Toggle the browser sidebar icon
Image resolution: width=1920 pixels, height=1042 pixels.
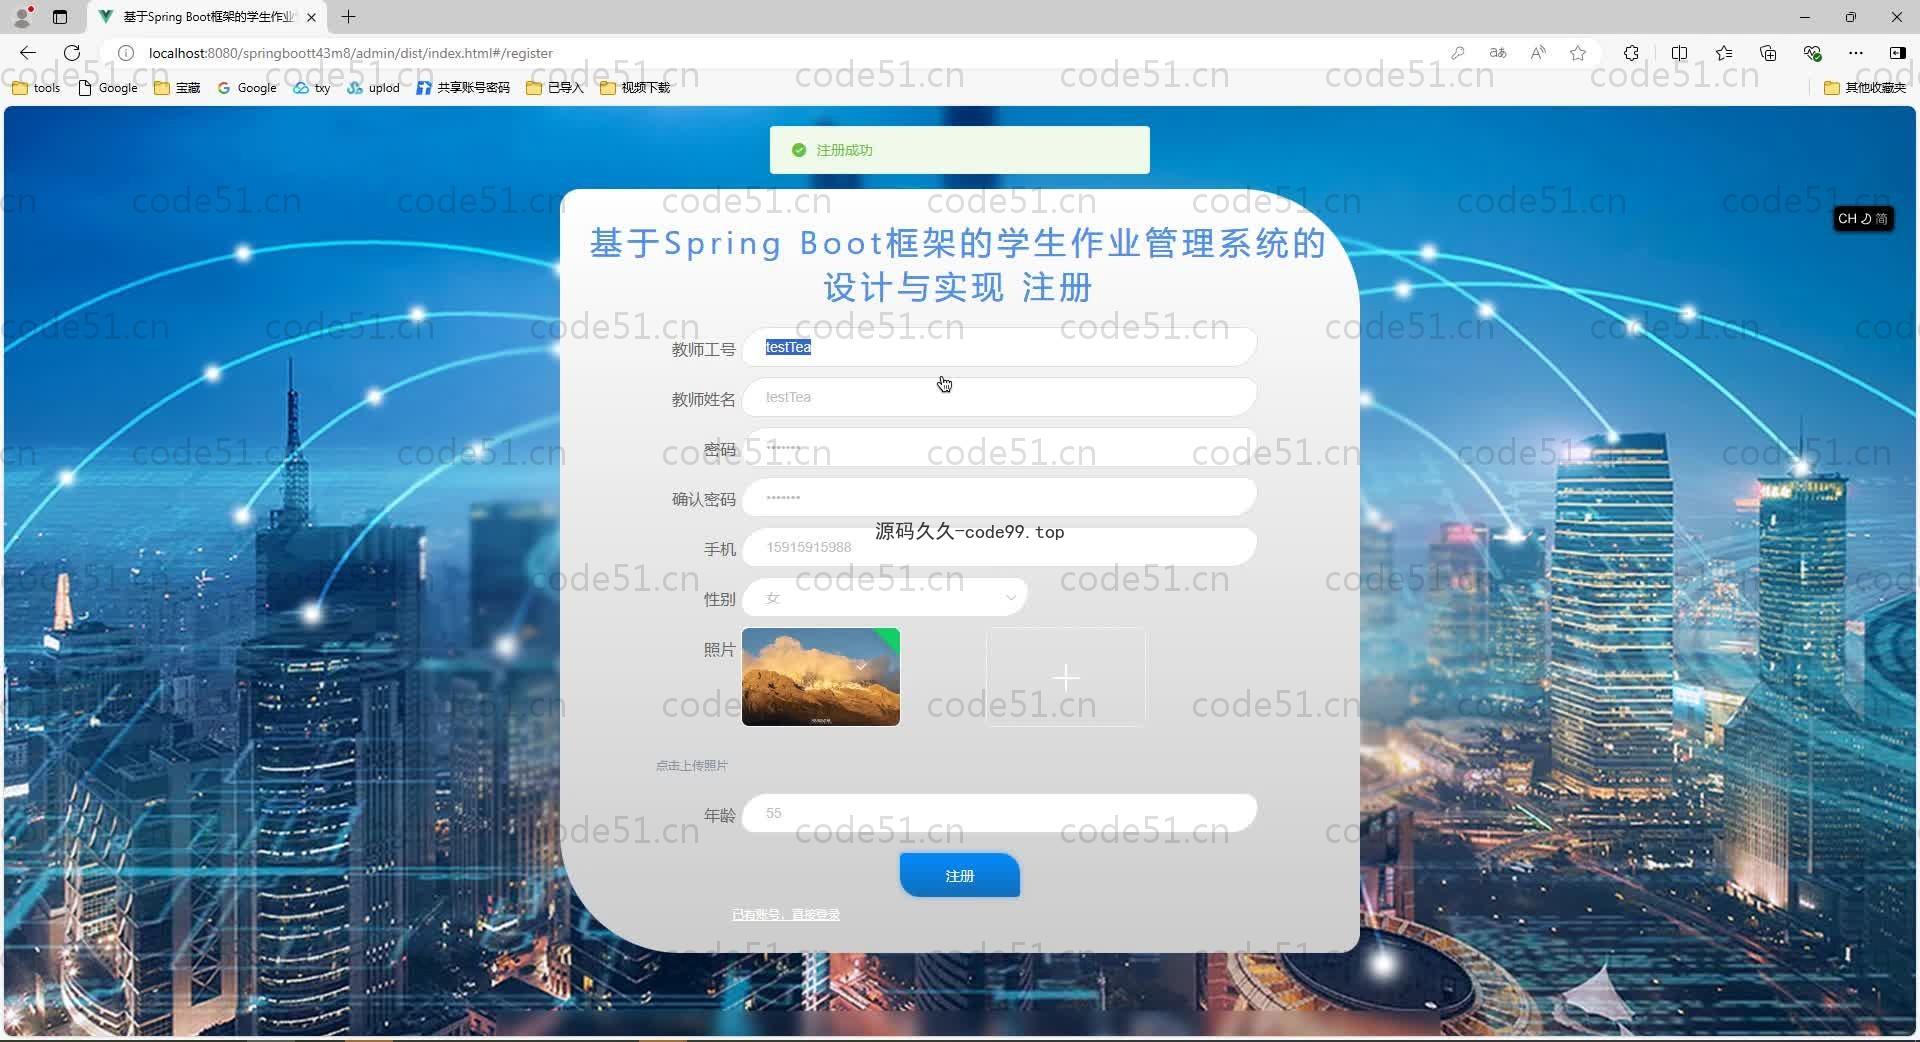click(1897, 53)
